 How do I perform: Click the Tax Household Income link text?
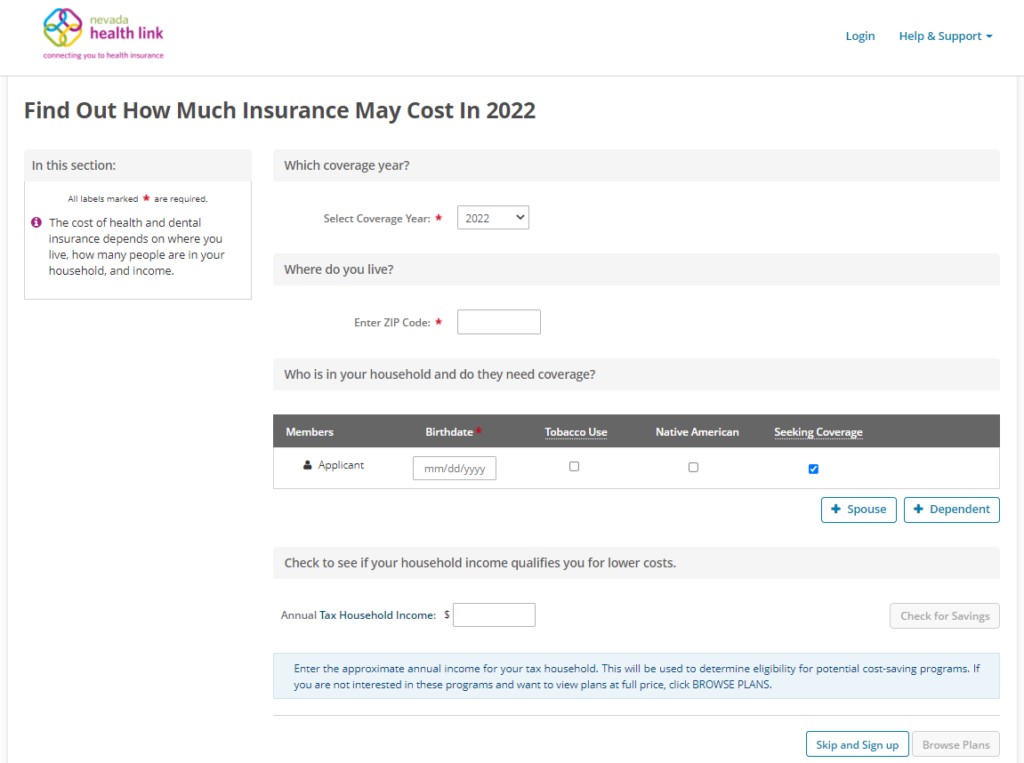coord(377,615)
